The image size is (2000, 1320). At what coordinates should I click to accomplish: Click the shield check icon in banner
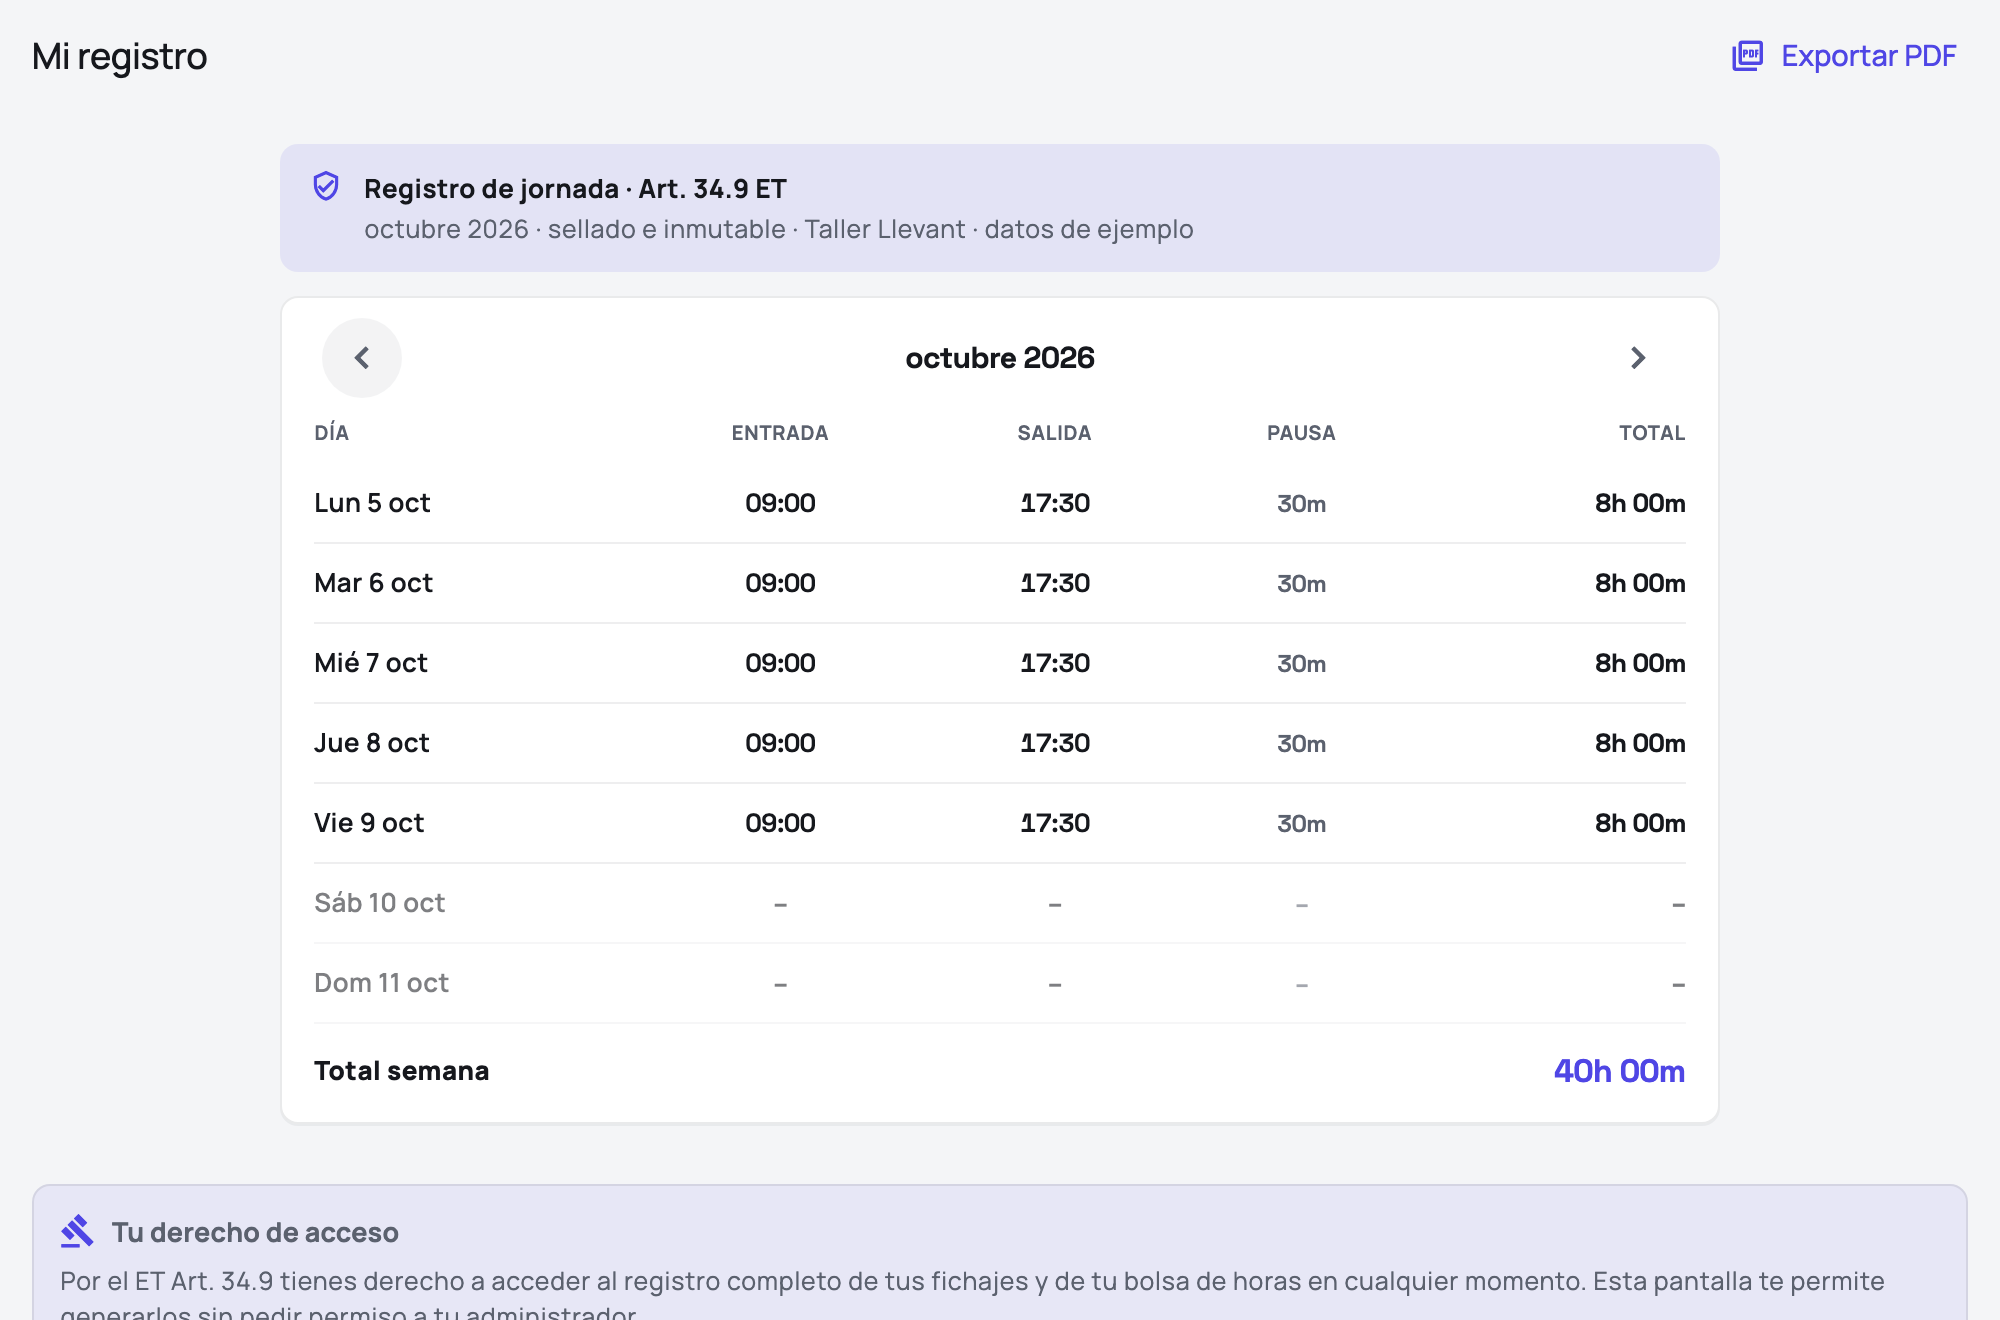tap(326, 187)
